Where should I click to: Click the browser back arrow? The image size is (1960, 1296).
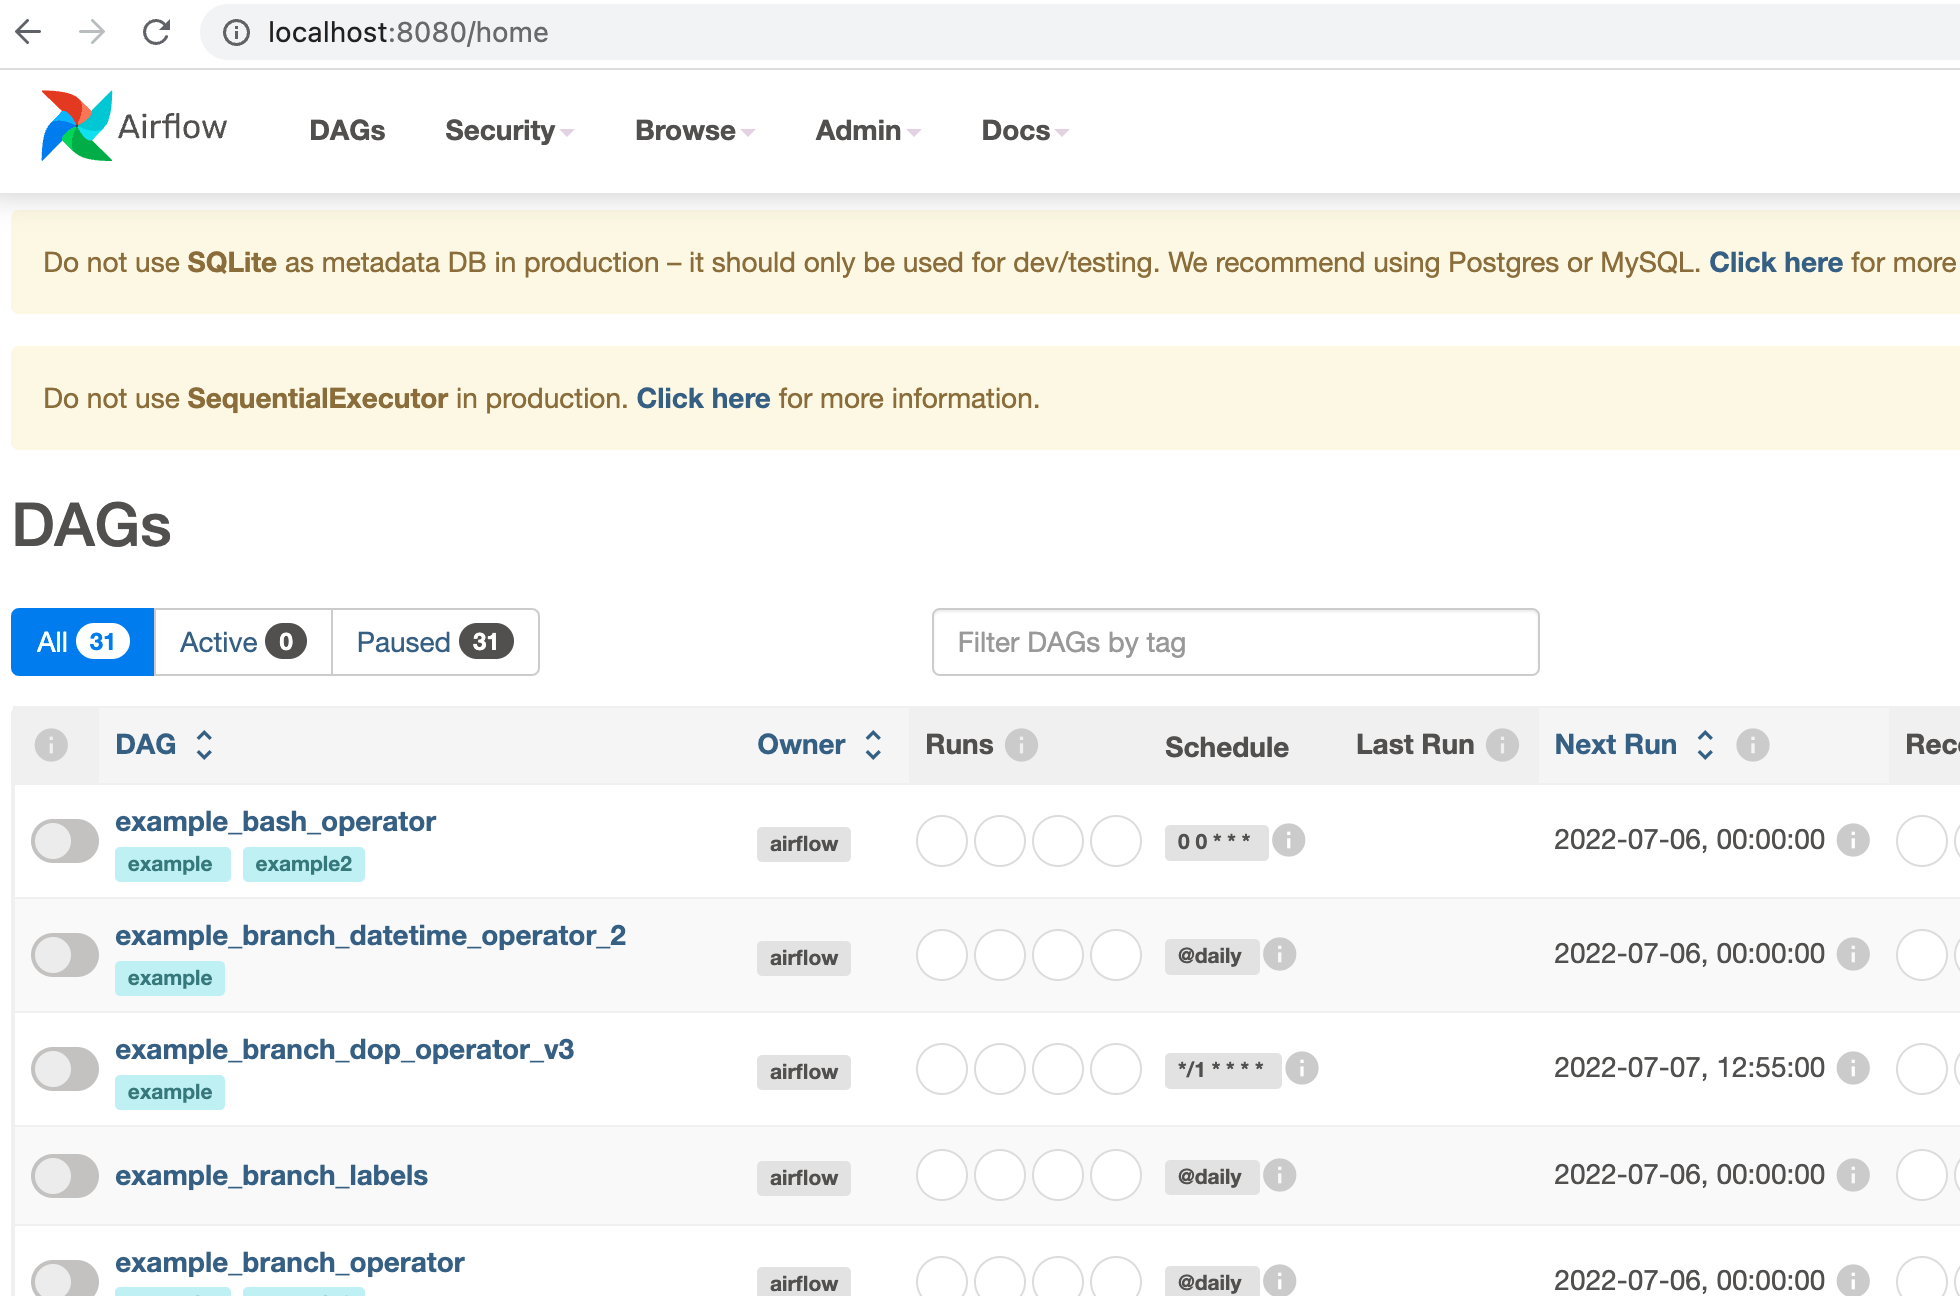pyautogui.click(x=29, y=32)
